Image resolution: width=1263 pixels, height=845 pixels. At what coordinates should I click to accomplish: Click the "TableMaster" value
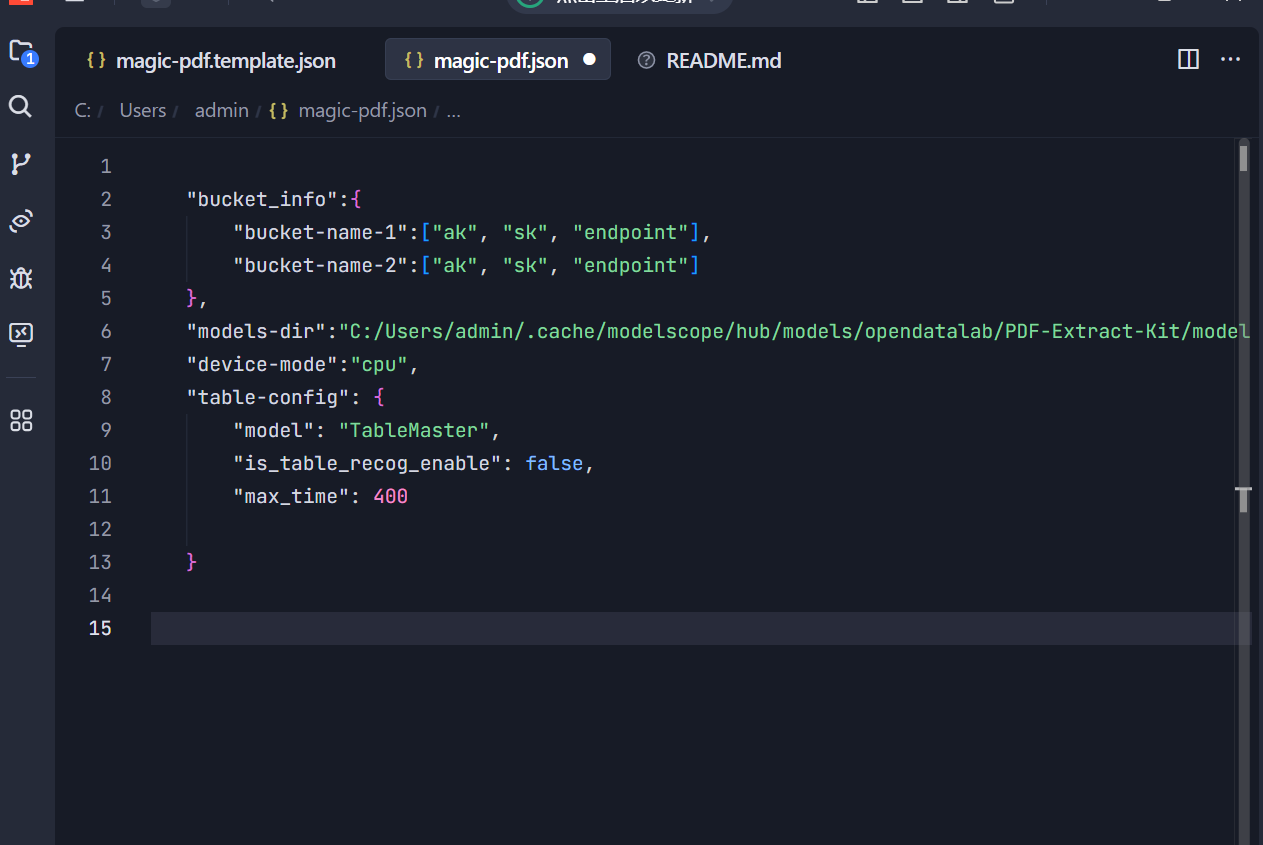[414, 430]
